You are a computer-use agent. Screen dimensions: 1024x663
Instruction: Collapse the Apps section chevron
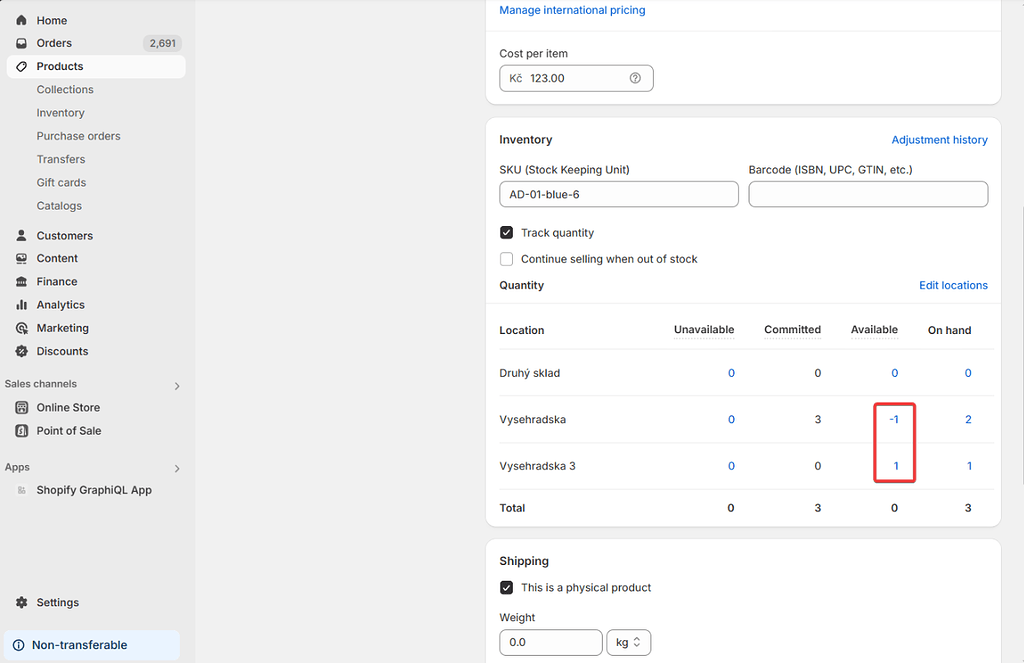(x=176, y=467)
